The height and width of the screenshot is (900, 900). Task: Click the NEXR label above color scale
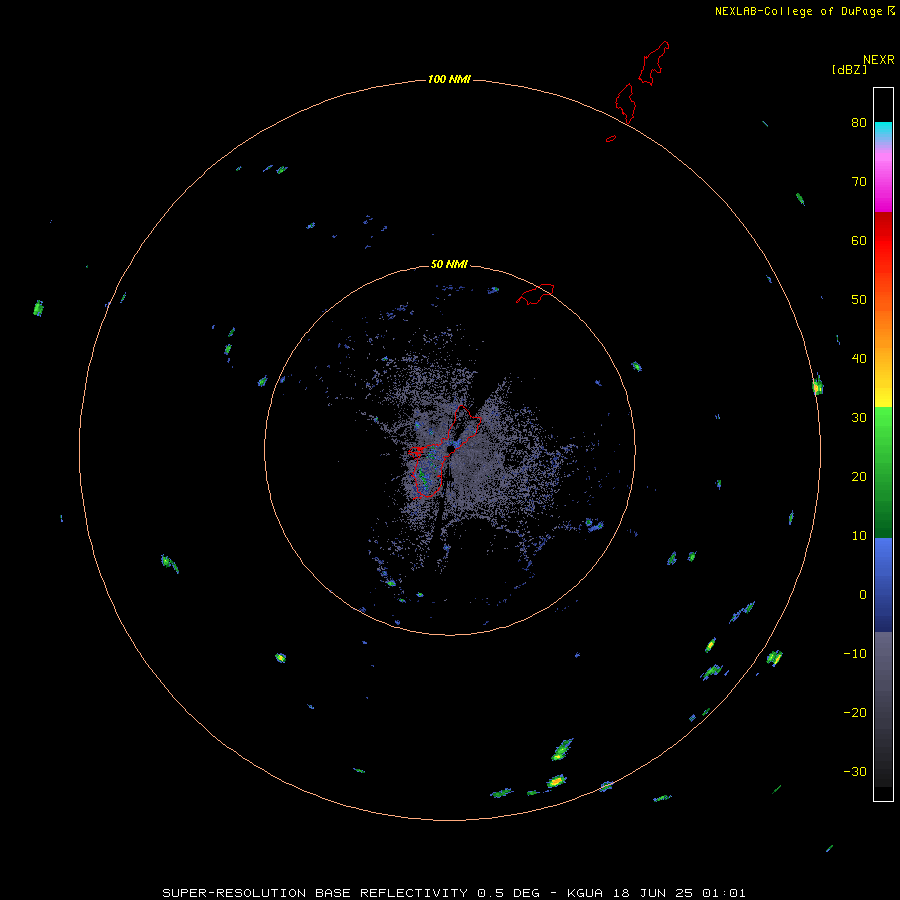(878, 60)
